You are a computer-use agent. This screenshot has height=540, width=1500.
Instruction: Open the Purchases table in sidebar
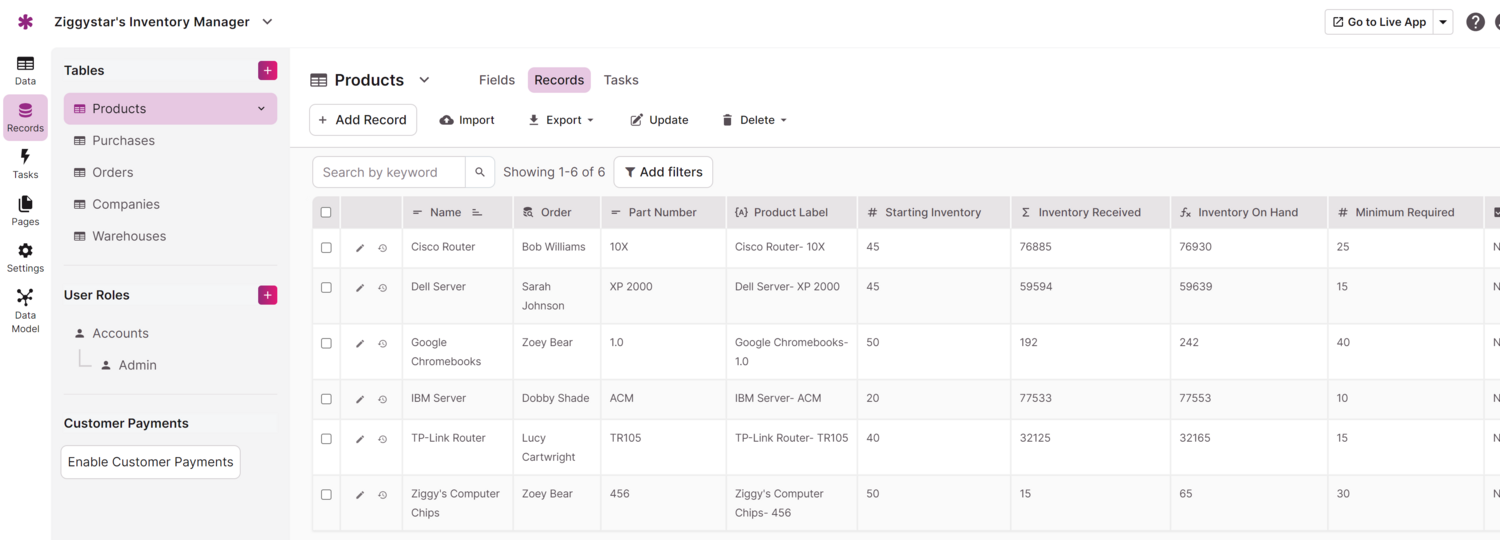pyautogui.click(x=123, y=141)
